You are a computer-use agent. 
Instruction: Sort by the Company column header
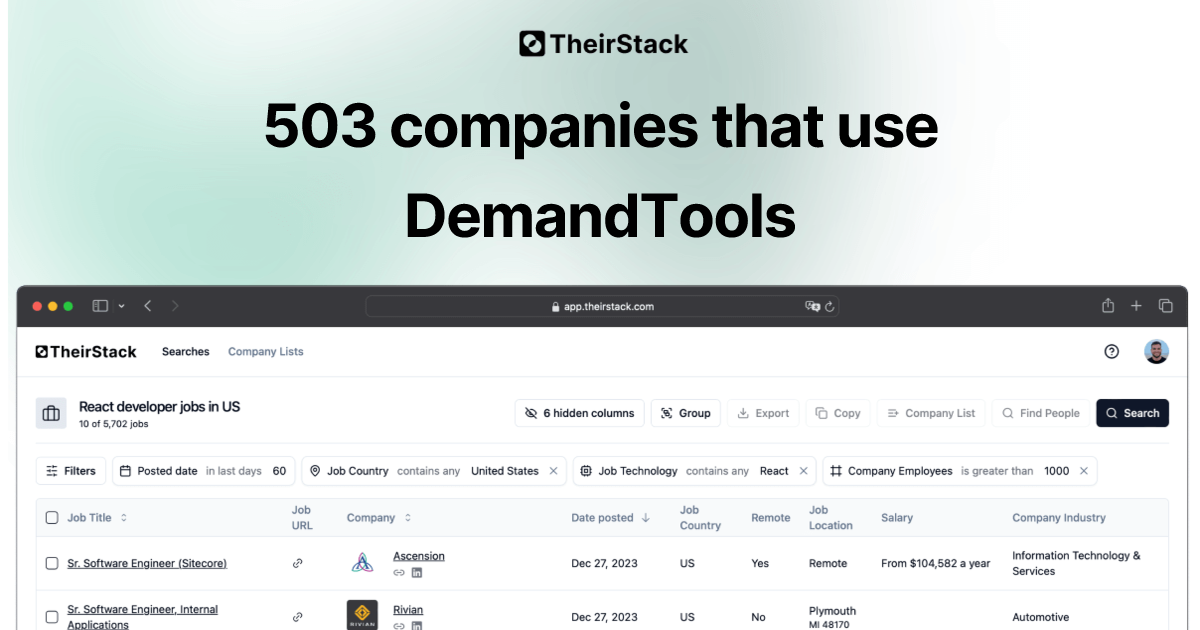coord(379,518)
